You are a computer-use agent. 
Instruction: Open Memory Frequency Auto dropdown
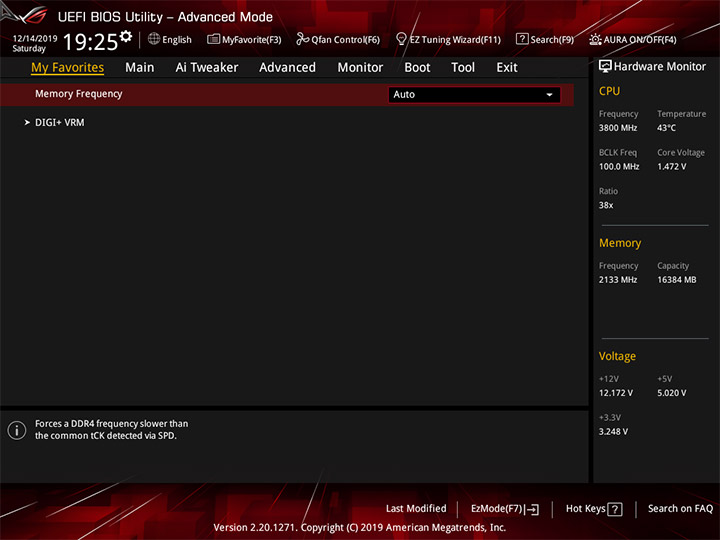pos(474,95)
